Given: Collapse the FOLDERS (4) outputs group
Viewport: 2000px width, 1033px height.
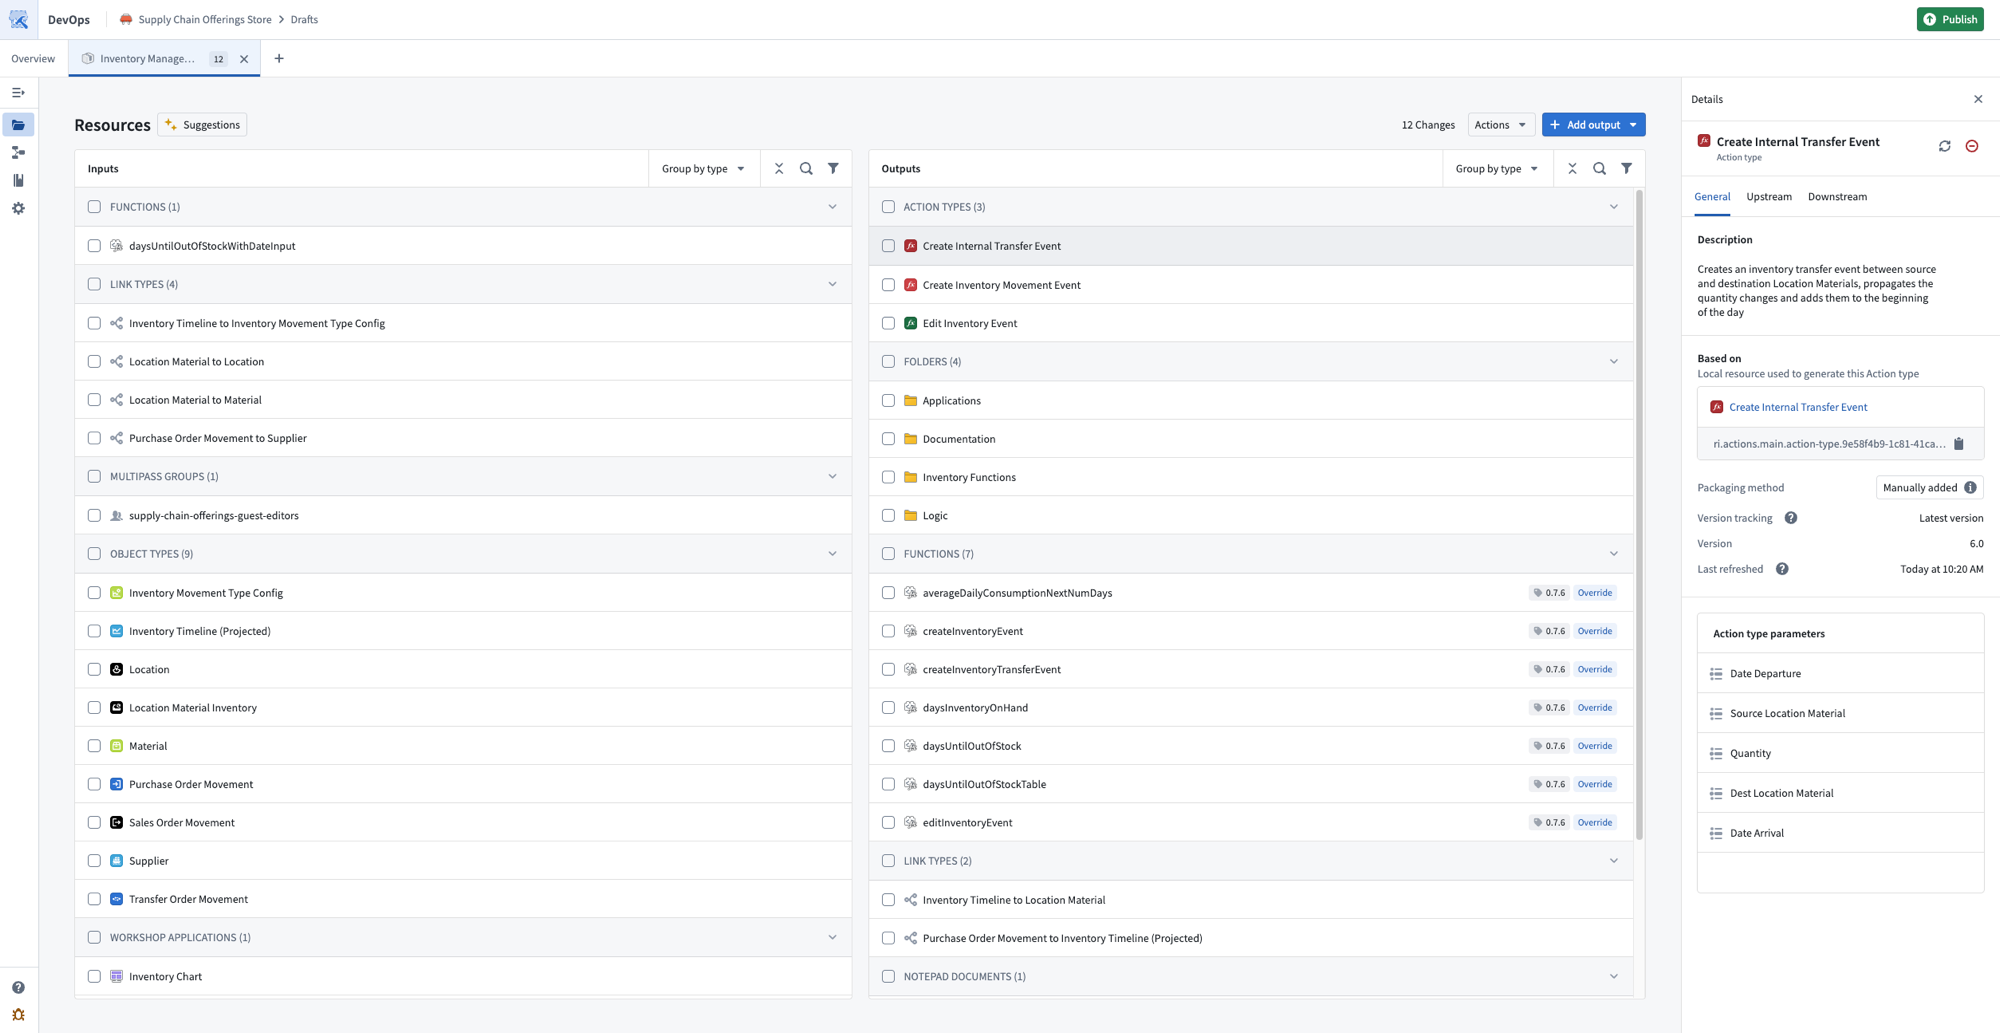Looking at the screenshot, I should tap(1613, 362).
